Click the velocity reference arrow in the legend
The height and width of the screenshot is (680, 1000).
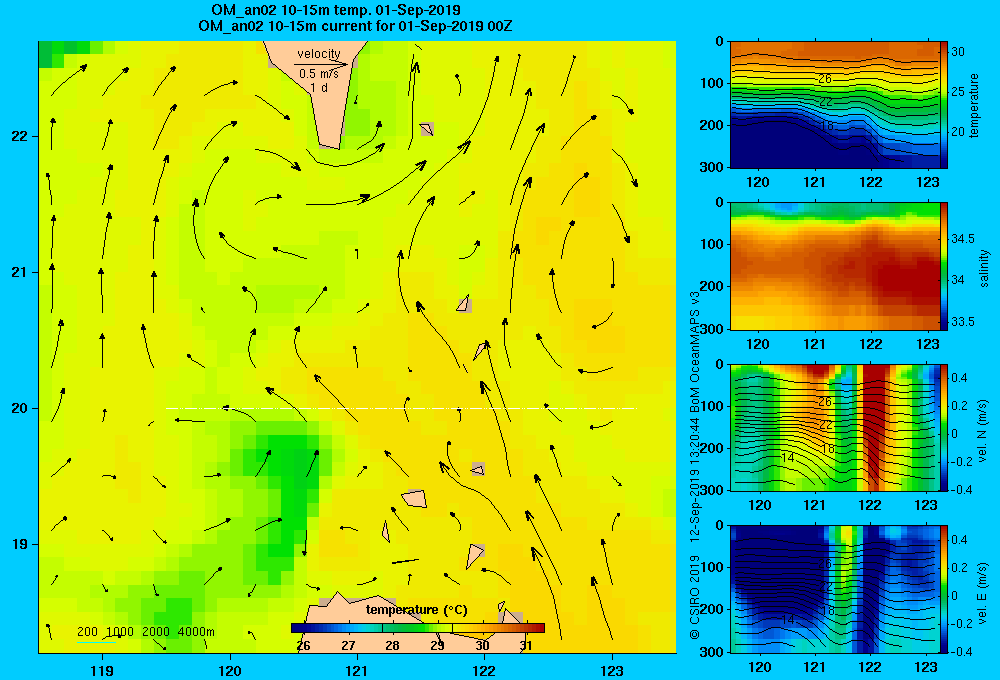(x=321, y=64)
